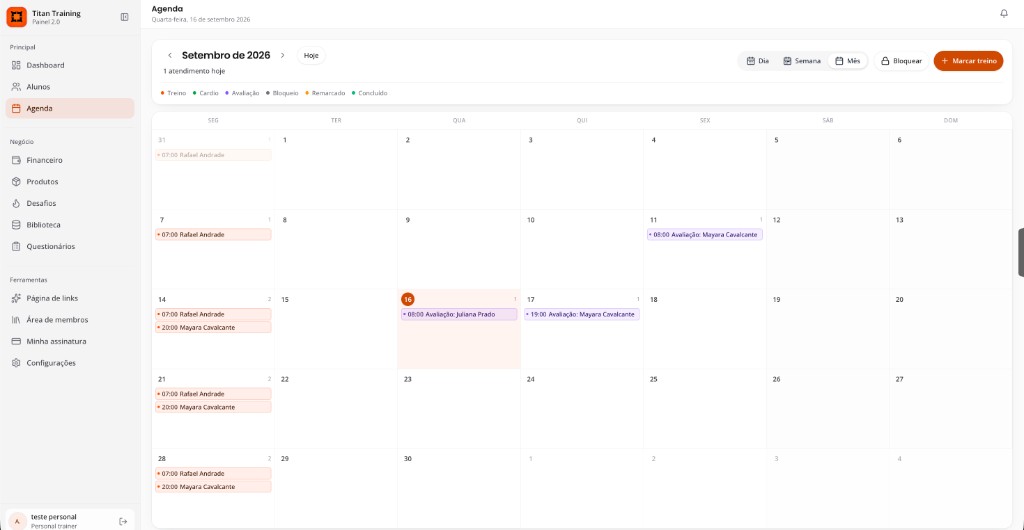Screen dimensions: 1024x530
Task: Open Mayara Cavalcante 20:00 event on day 28
Action: click(213, 487)
